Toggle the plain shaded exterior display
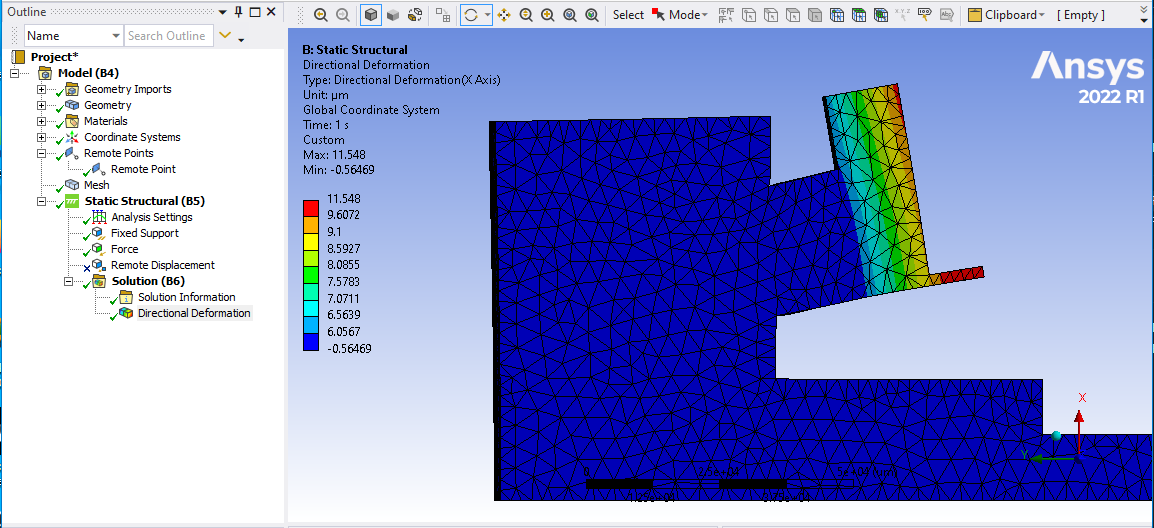1154x528 pixels. point(393,15)
